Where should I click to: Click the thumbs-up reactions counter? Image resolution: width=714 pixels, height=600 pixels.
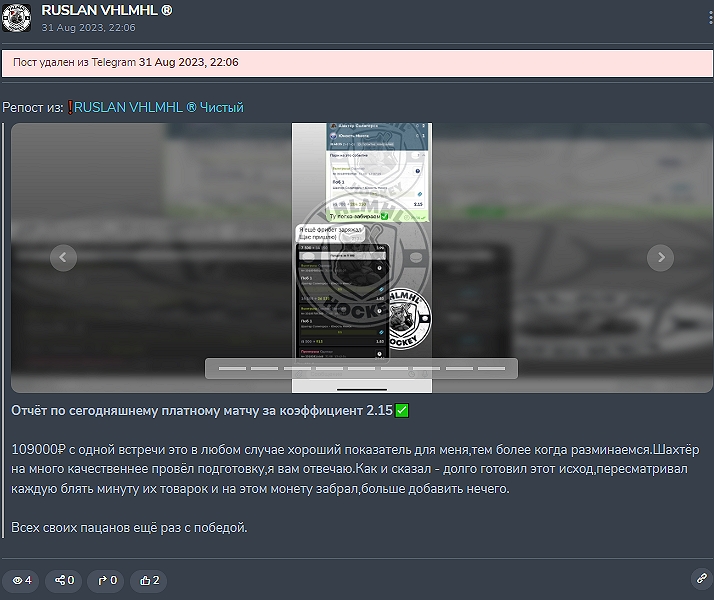tap(150, 580)
